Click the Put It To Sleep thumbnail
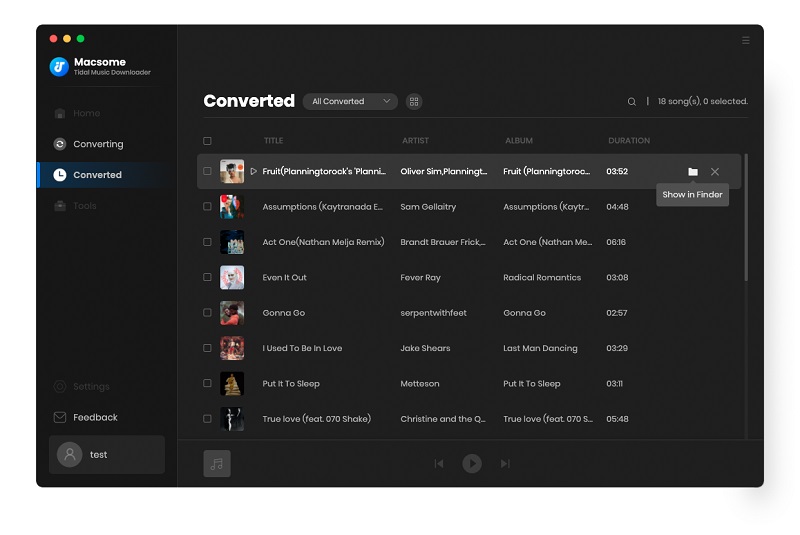 point(232,384)
